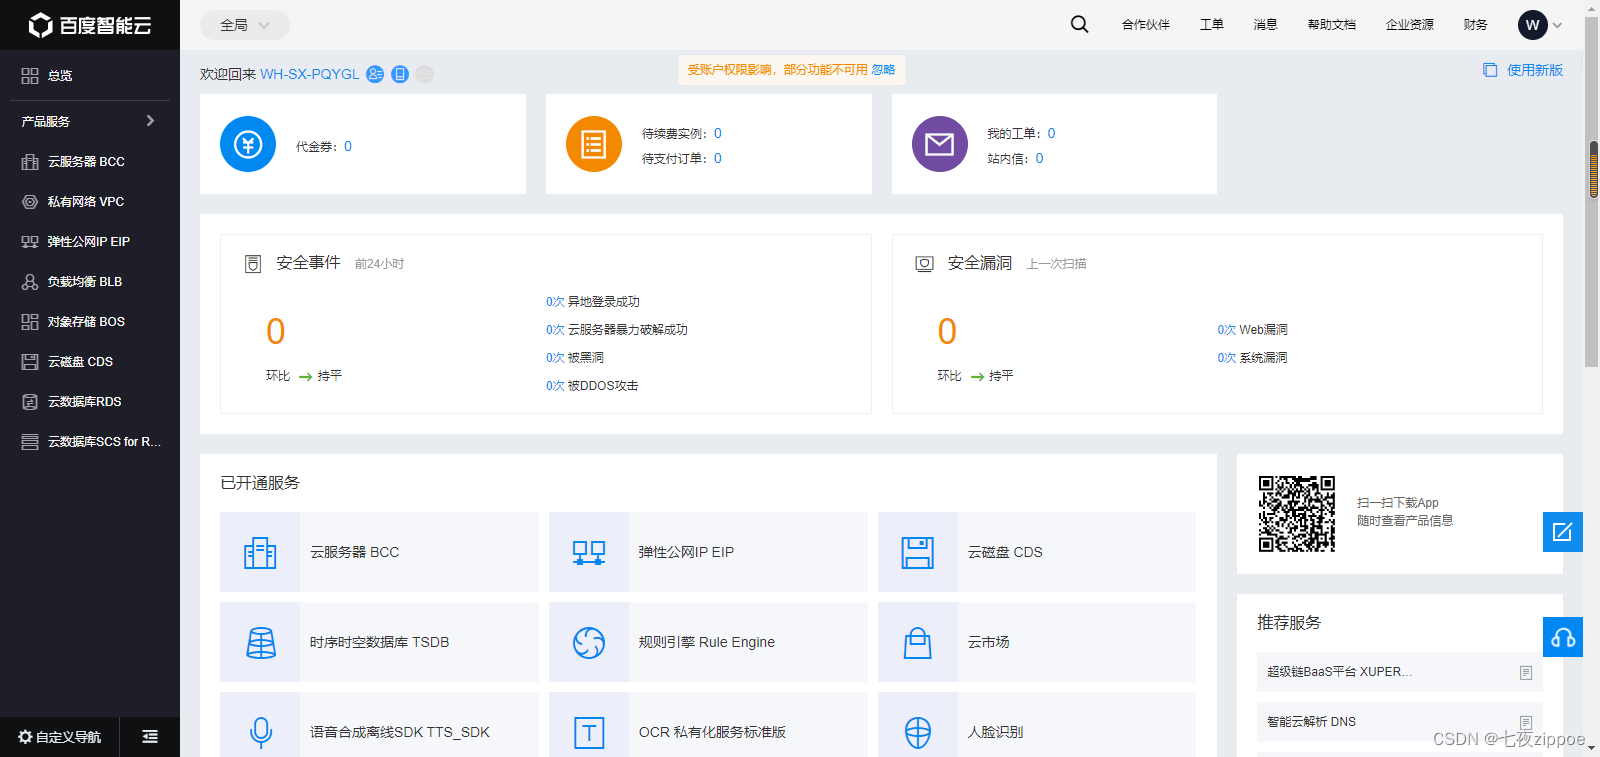Open 工单 in top navigation
This screenshot has height=757, width=1600.
1212,25
